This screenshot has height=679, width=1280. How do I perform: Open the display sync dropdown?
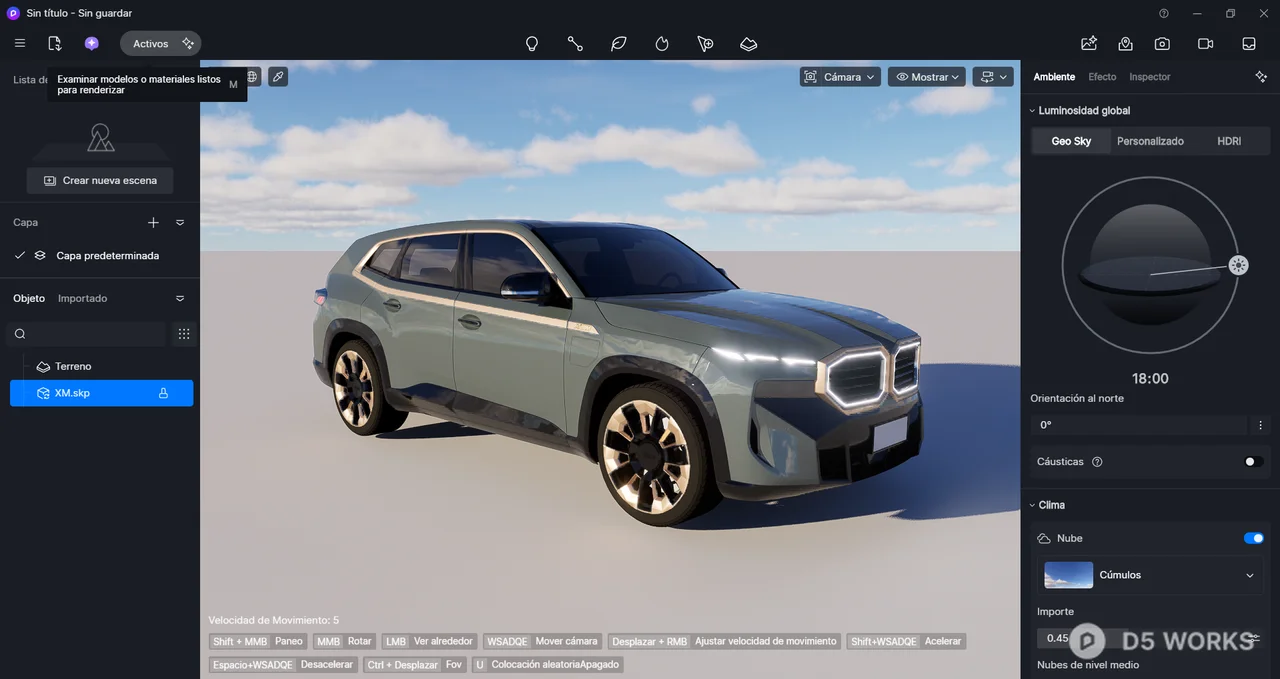994,77
